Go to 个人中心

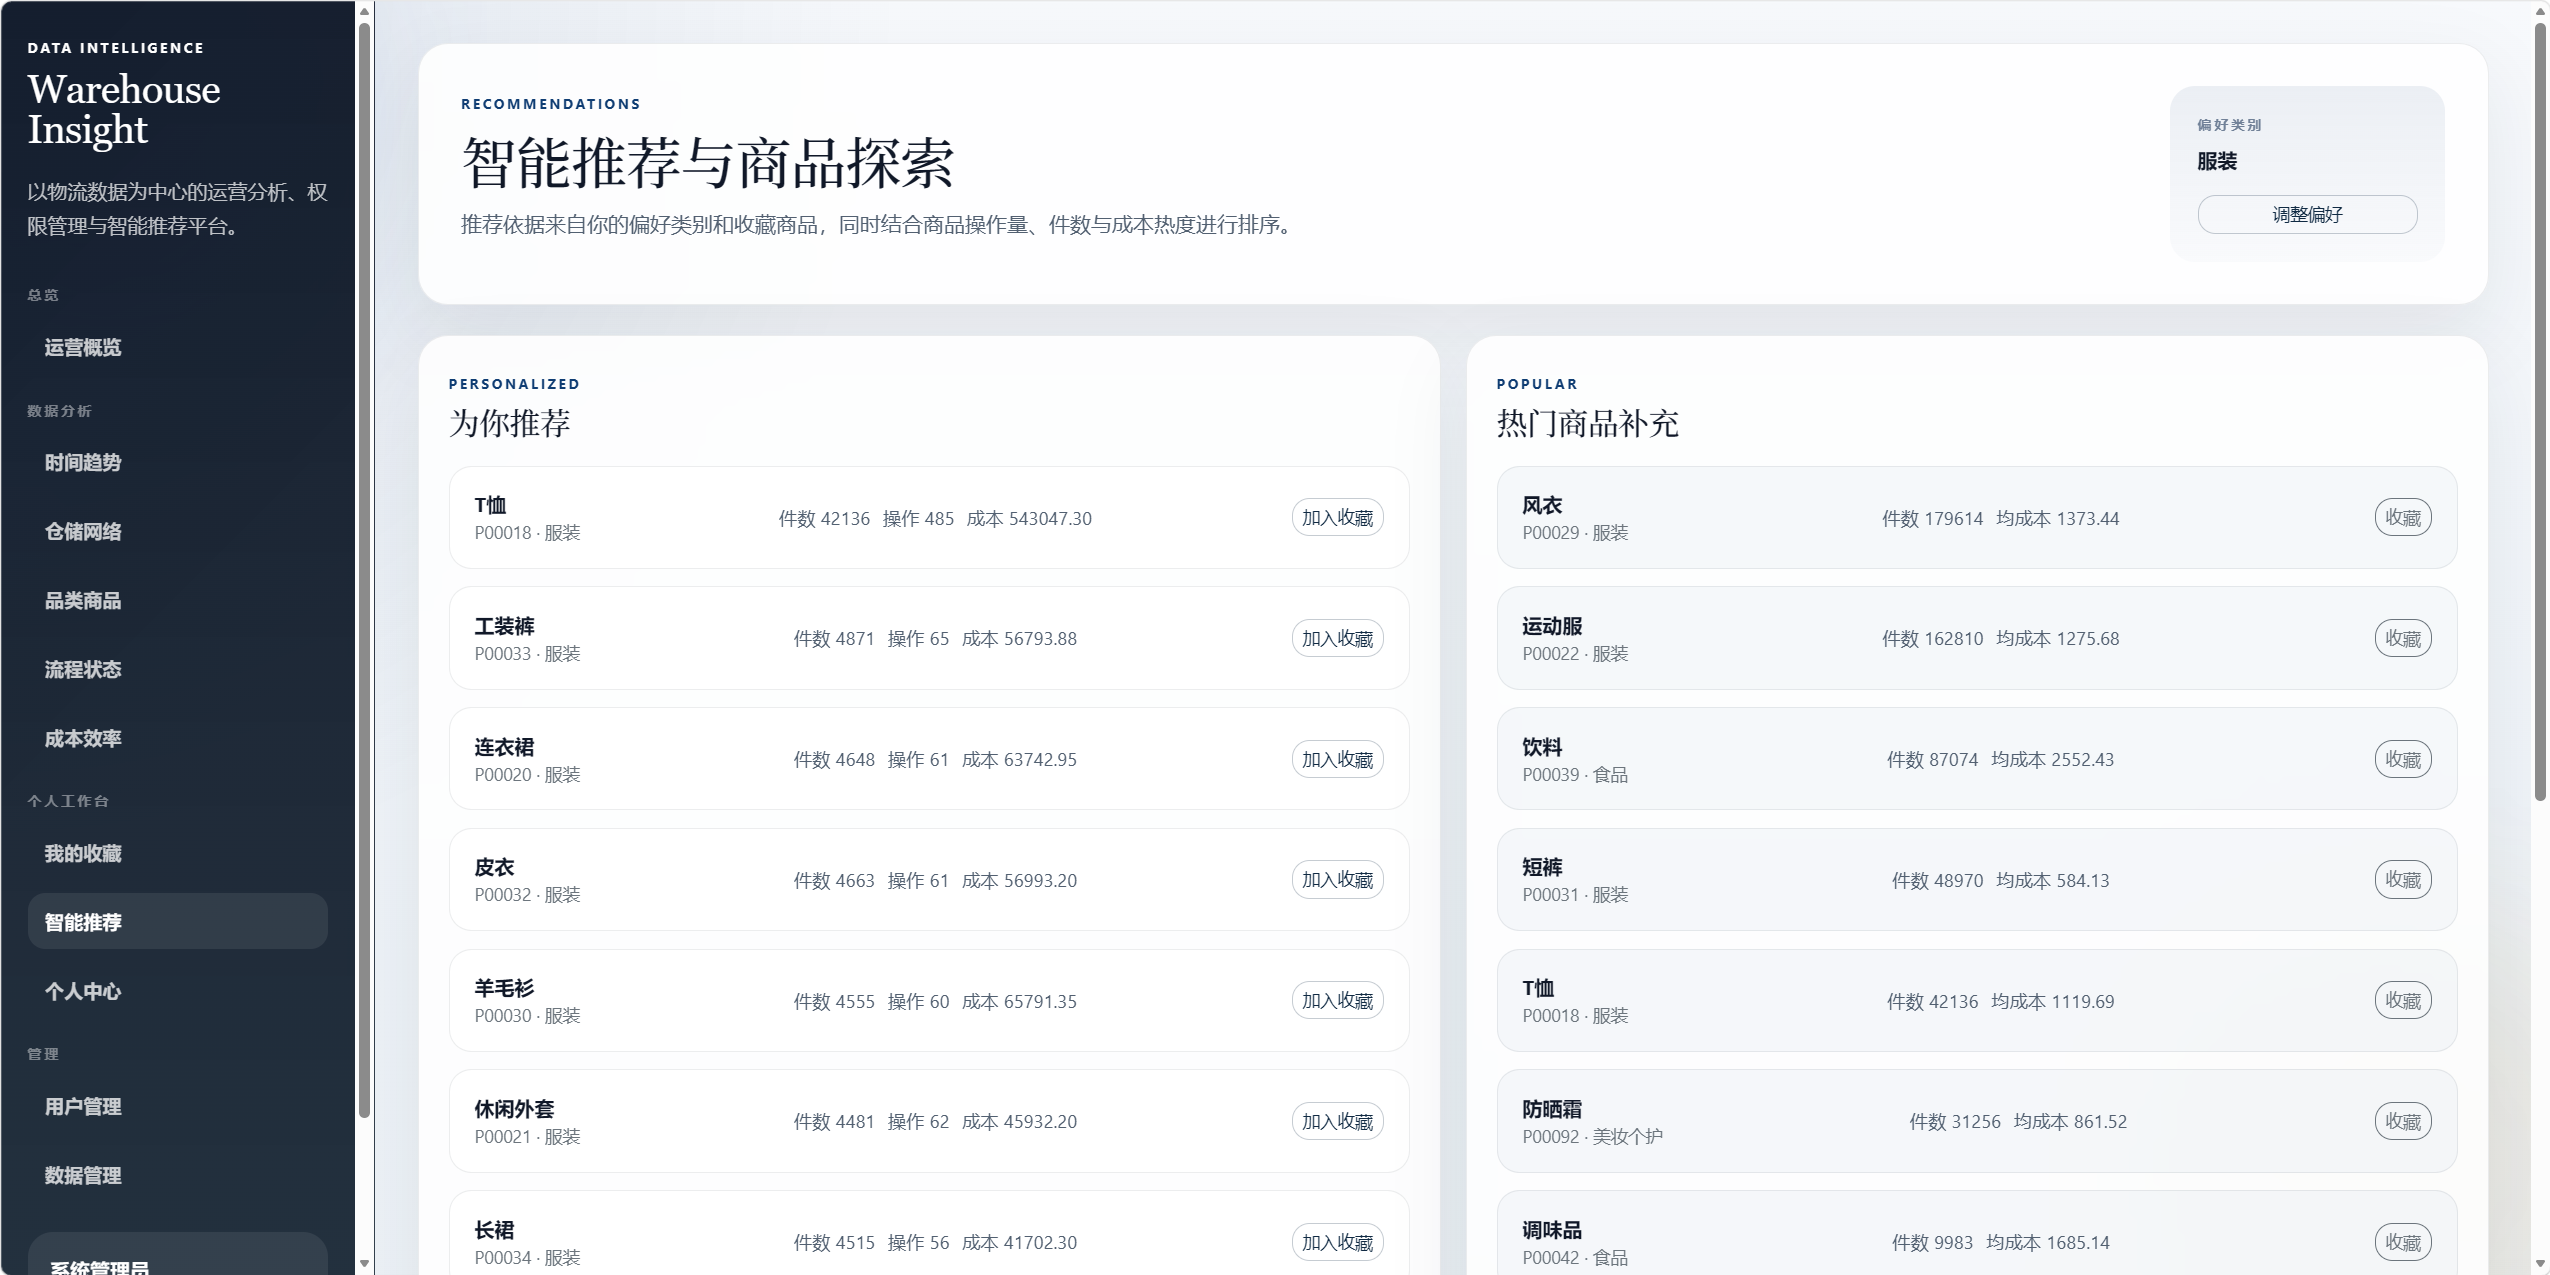pos(83,992)
